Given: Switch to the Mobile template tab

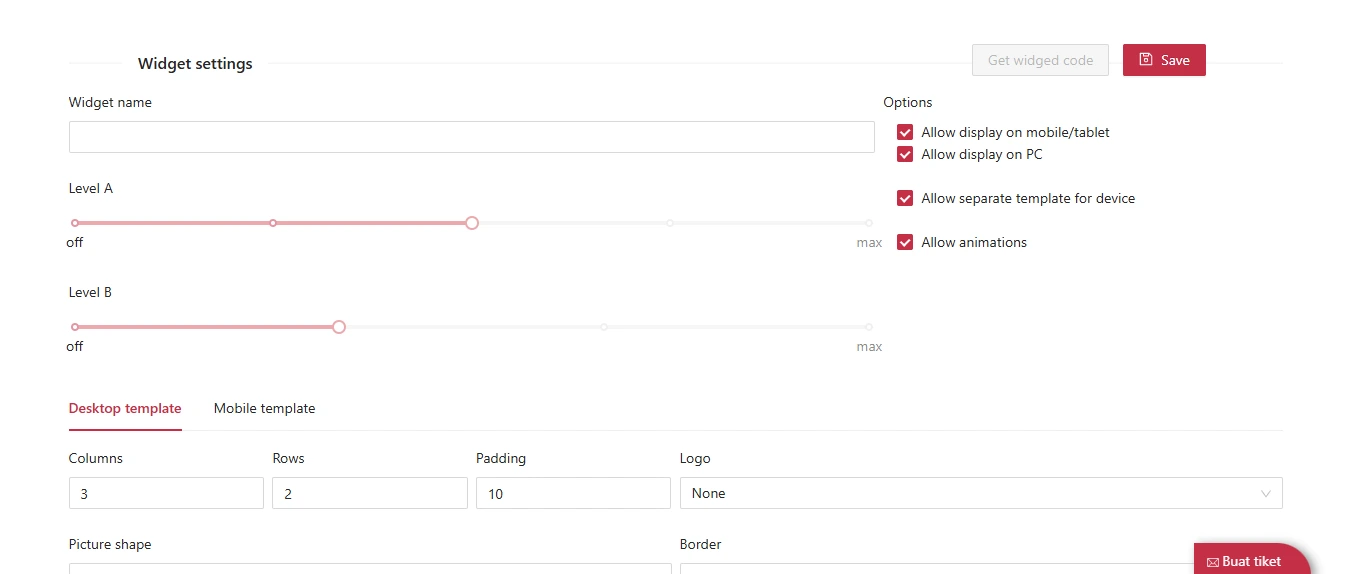Looking at the screenshot, I should [x=264, y=408].
